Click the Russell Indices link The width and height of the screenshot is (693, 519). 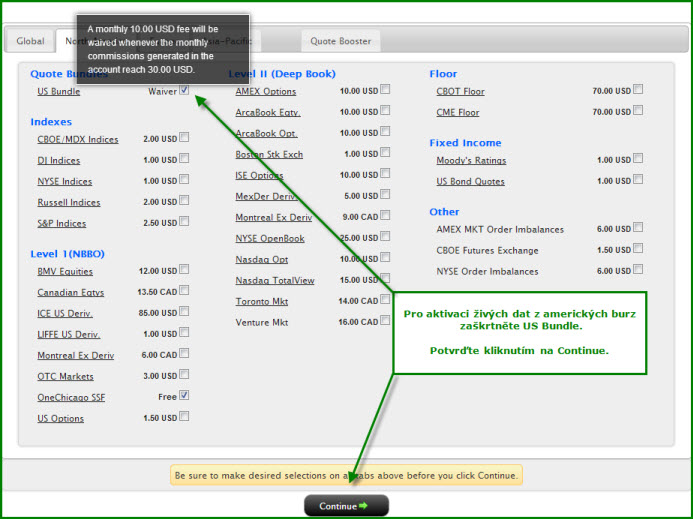point(69,202)
